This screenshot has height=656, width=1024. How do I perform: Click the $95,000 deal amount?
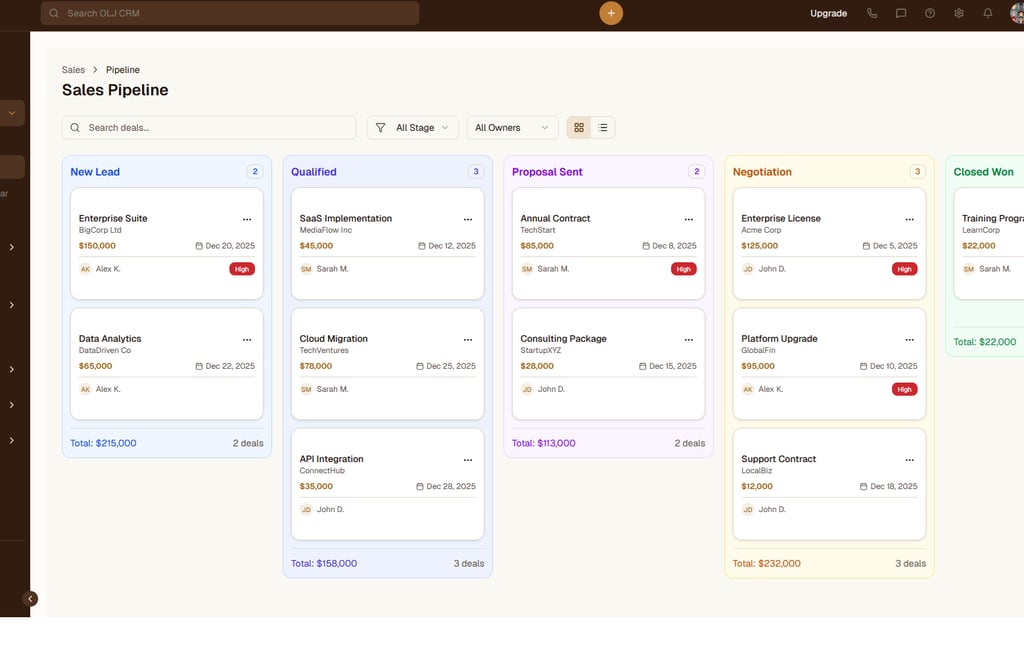[758, 366]
